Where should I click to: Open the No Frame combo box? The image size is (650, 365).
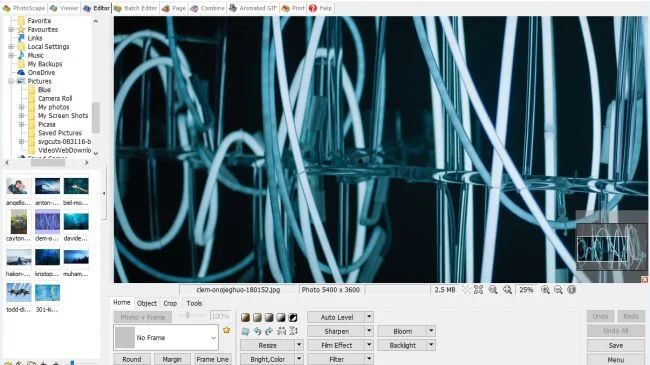[x=166, y=338]
